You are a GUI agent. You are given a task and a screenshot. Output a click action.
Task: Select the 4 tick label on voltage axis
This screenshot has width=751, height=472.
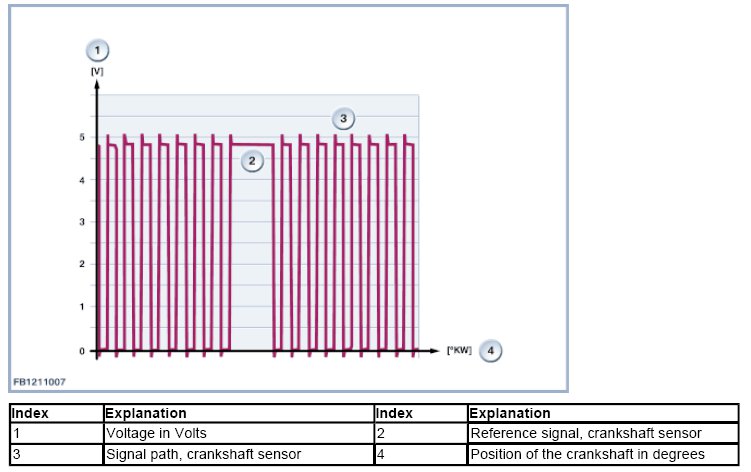(83, 180)
